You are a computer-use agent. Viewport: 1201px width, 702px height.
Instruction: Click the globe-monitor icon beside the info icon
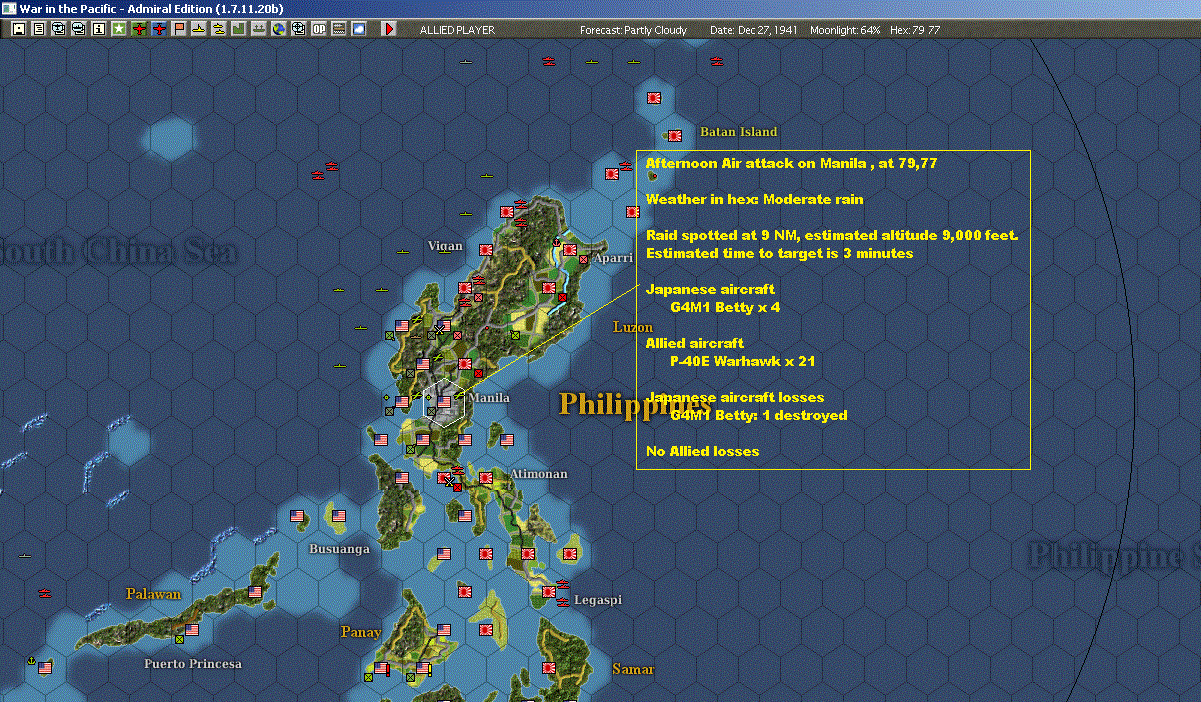click(79, 29)
